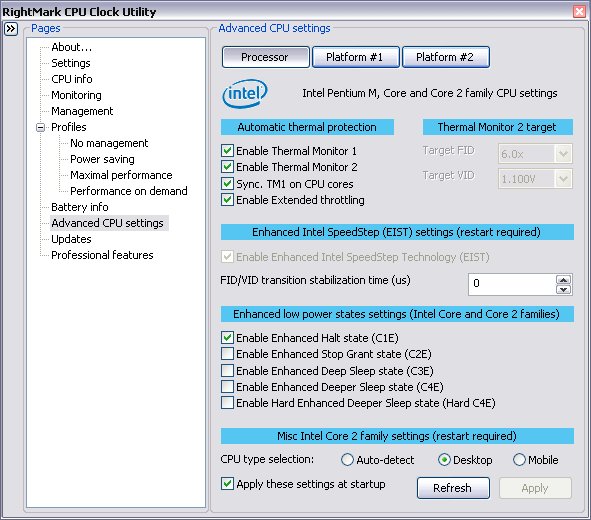Increase the stabilization time with up arrow
Viewport: 591px width, 520px height.
coord(563,280)
